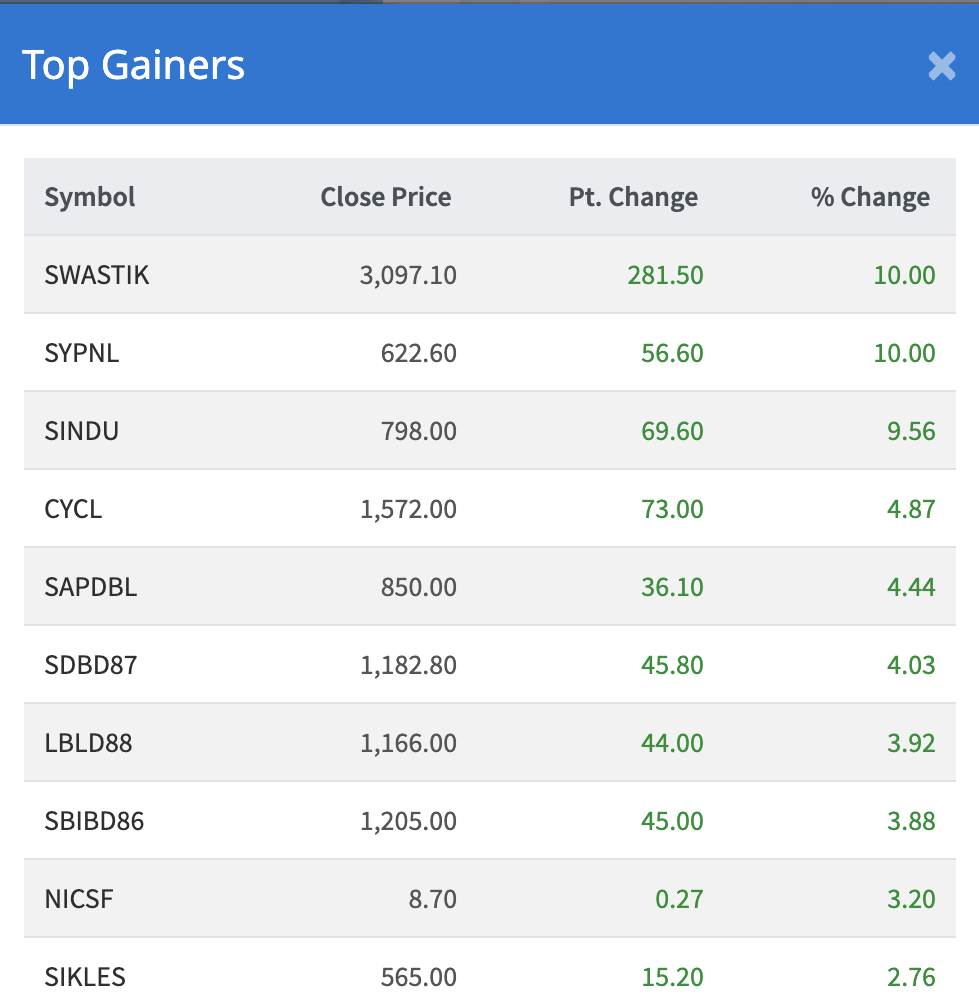Click the % Change column header
Viewport: 979px width, 1006px height.
[x=870, y=197]
